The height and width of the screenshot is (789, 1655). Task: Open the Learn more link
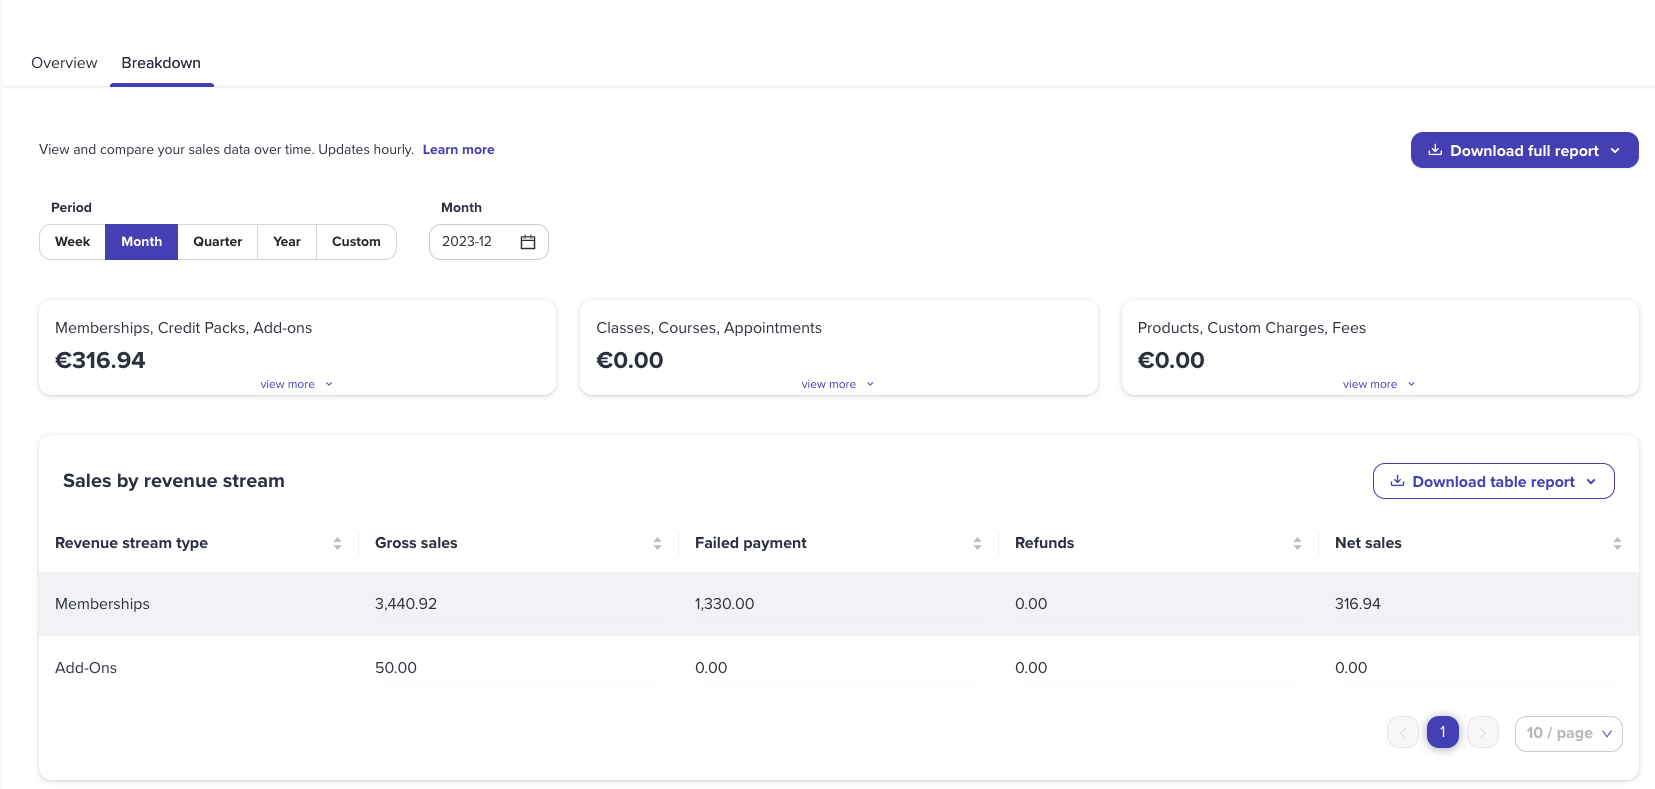pos(458,150)
